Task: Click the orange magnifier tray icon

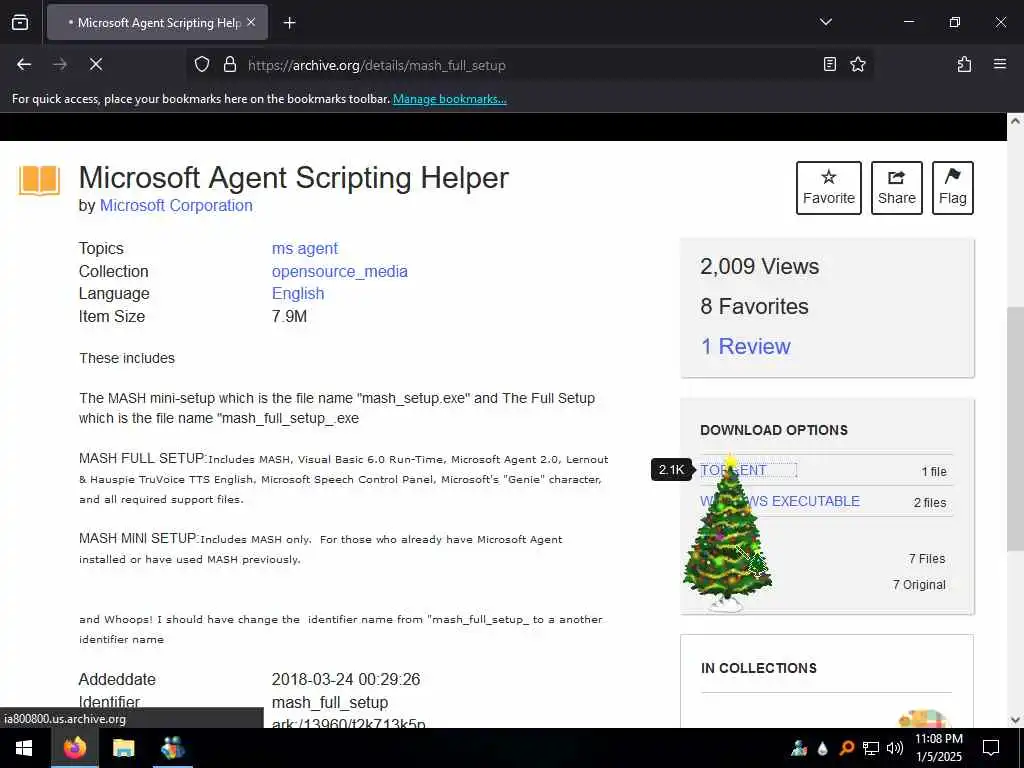Action: tap(846, 748)
